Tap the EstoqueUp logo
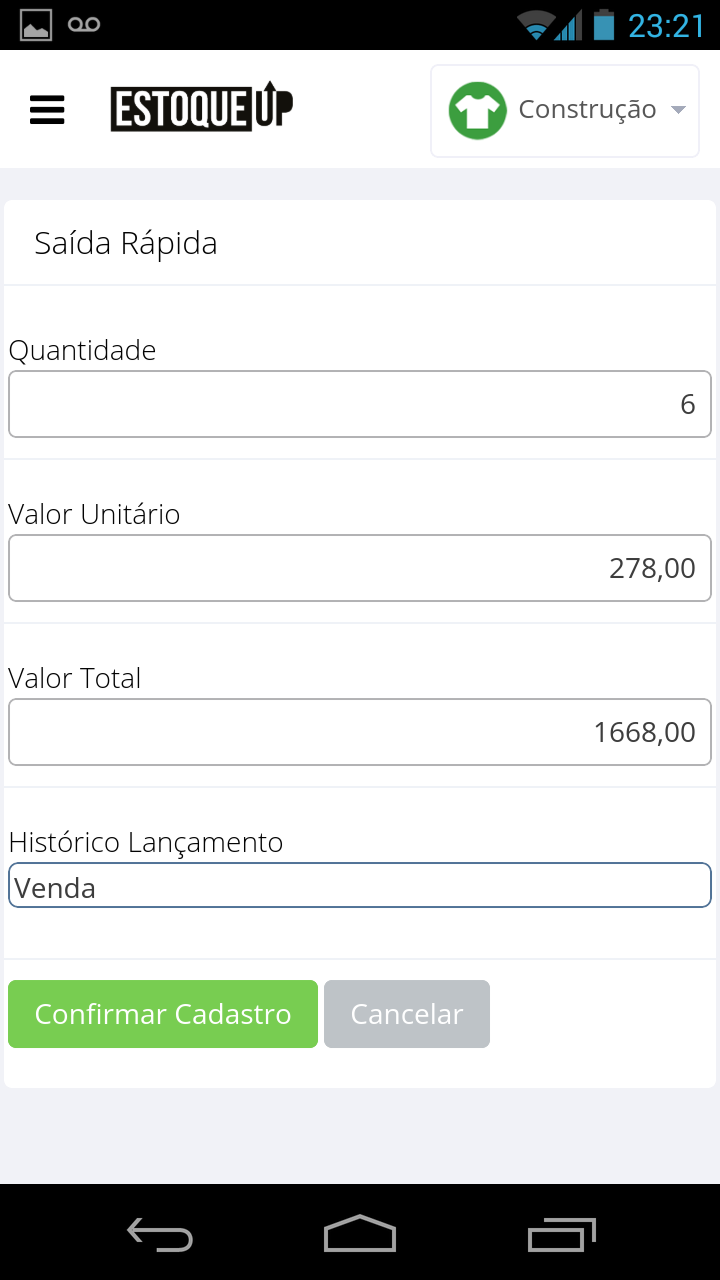Screen dimensions: 720x1280 point(202,106)
